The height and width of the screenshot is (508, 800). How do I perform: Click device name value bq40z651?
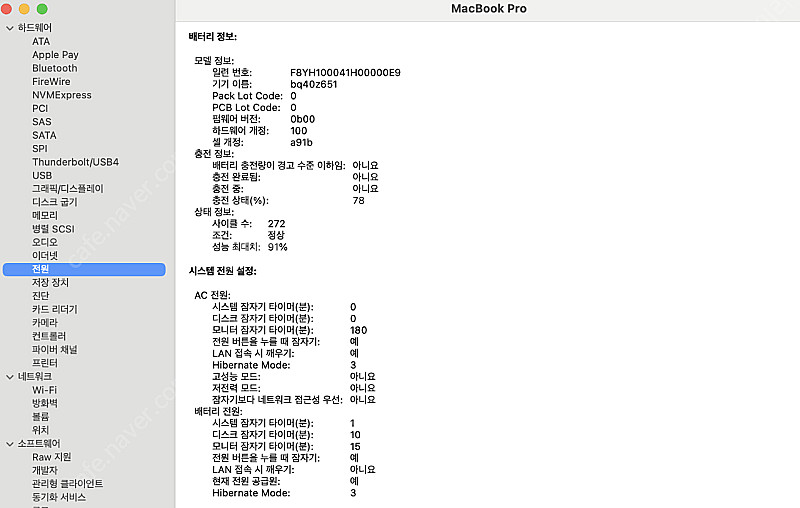coord(314,84)
